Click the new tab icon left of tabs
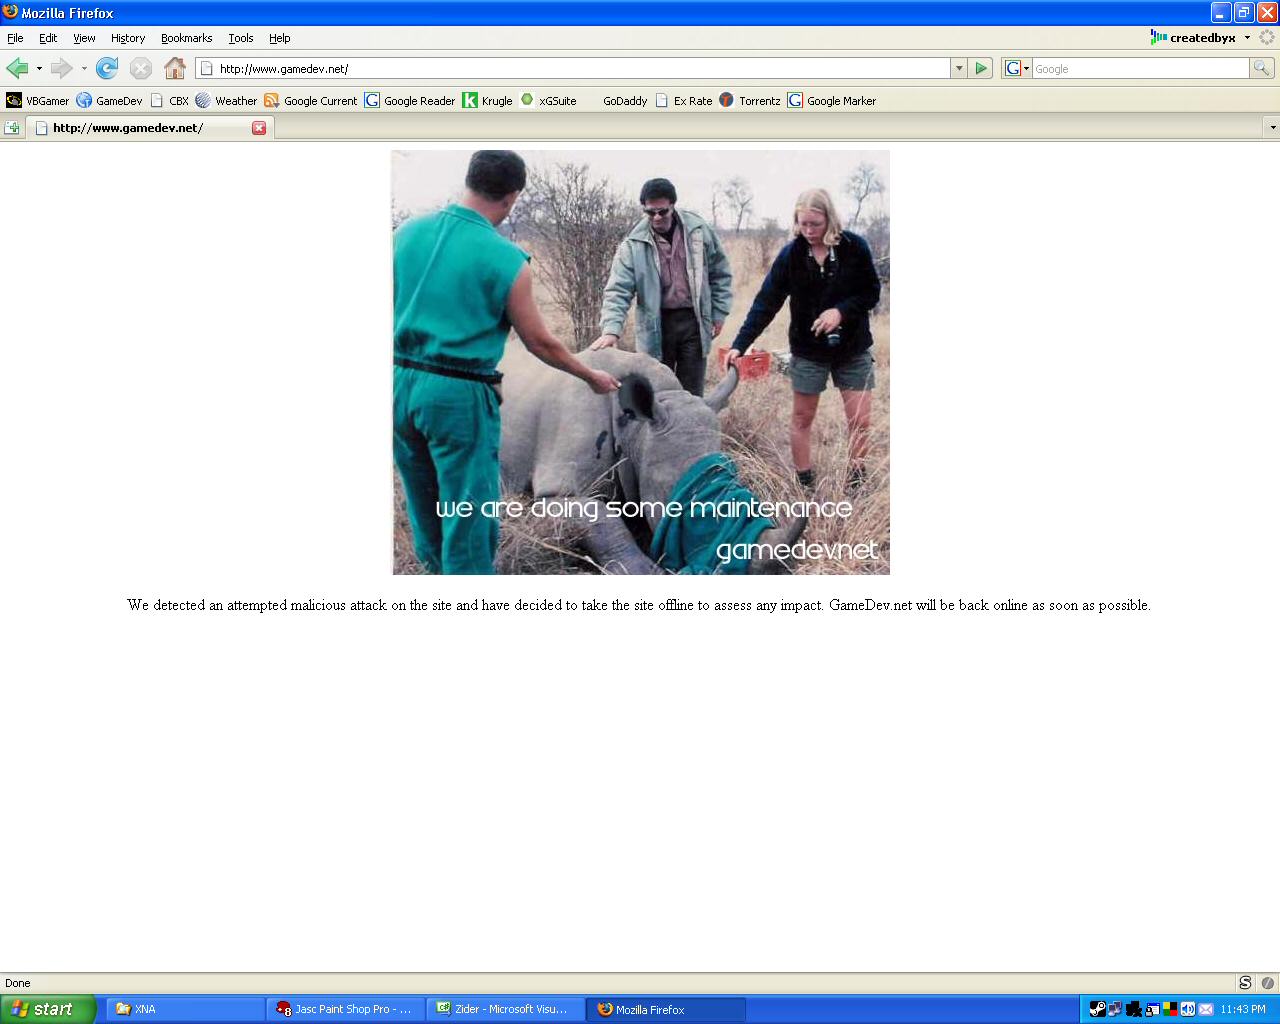The image size is (1280, 1024). (12, 128)
